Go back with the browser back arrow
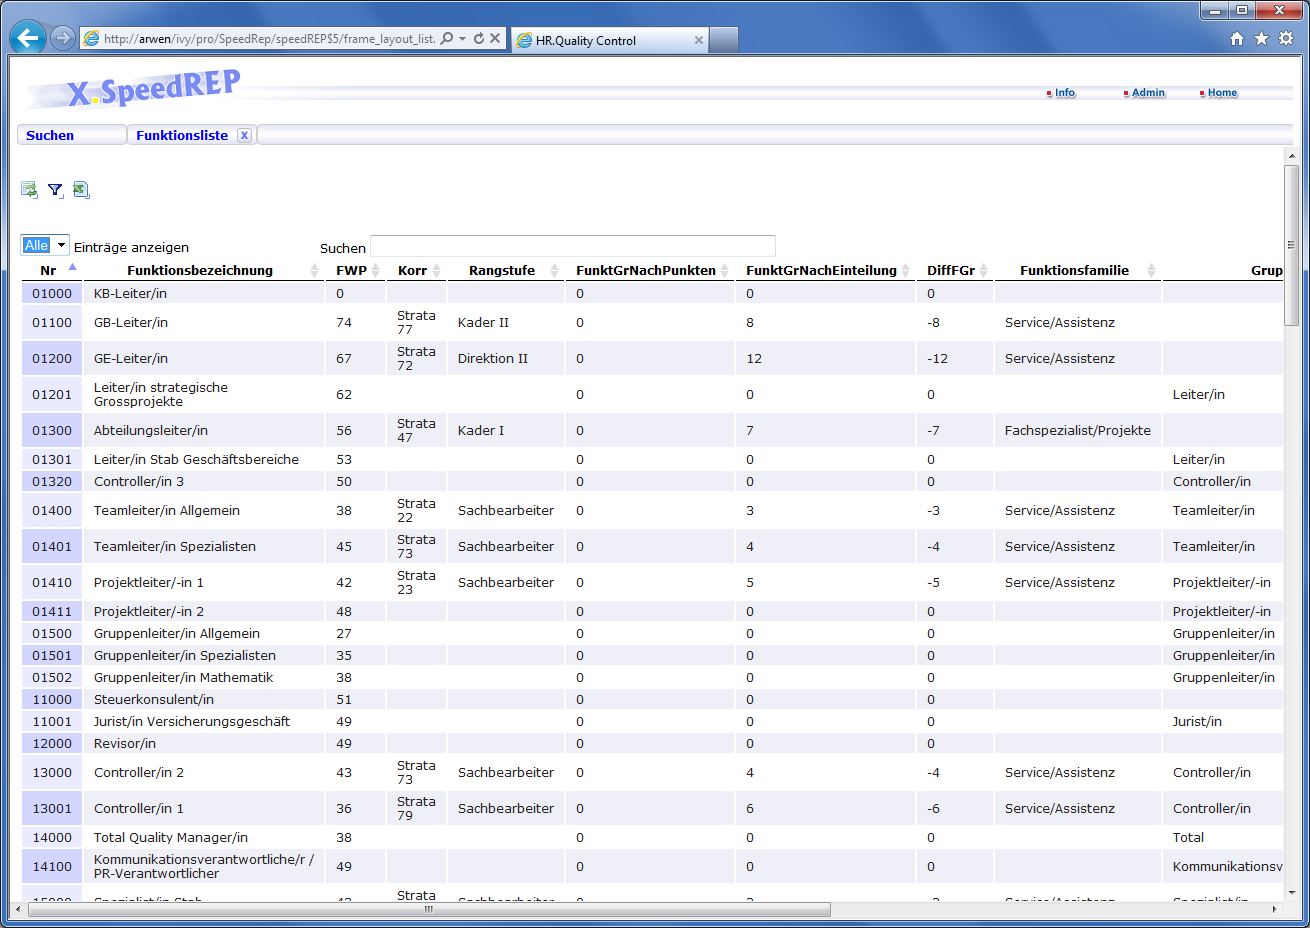This screenshot has height=928, width=1310. pyautogui.click(x=28, y=39)
